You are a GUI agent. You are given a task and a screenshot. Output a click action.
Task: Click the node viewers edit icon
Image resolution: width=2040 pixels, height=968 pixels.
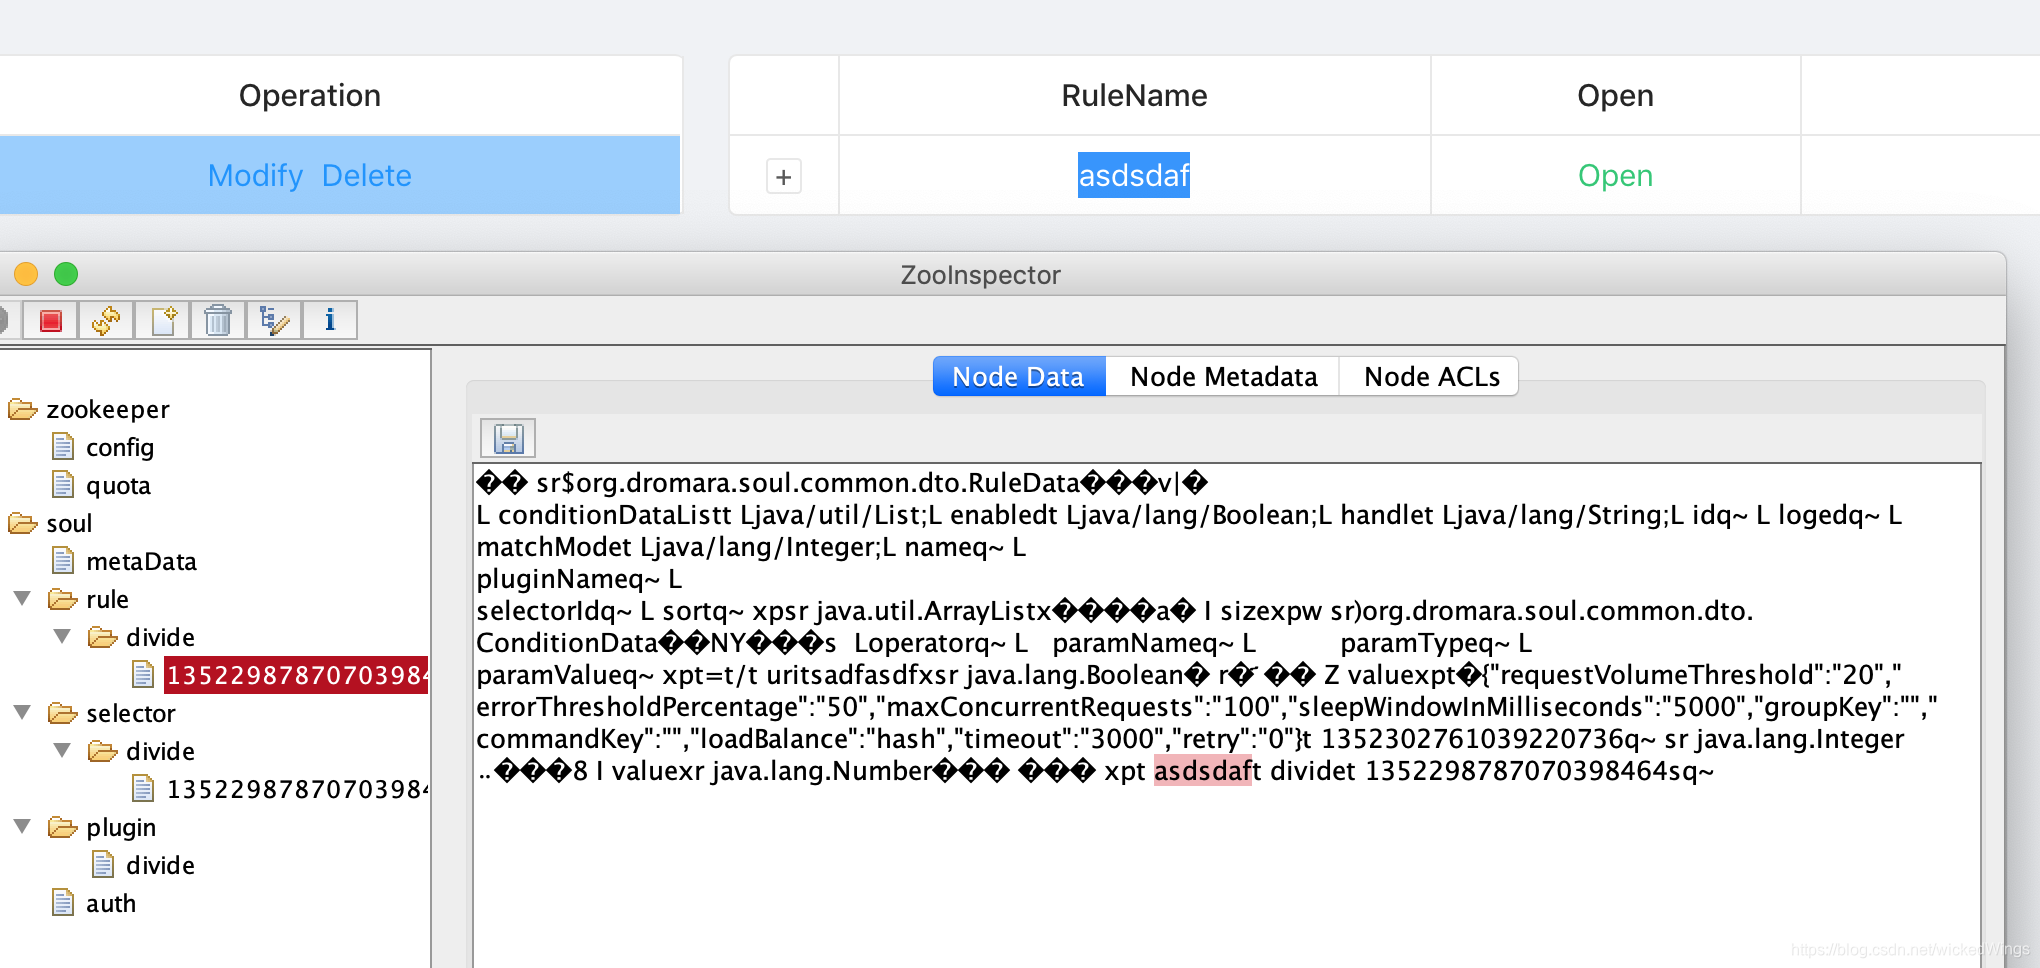click(x=274, y=320)
